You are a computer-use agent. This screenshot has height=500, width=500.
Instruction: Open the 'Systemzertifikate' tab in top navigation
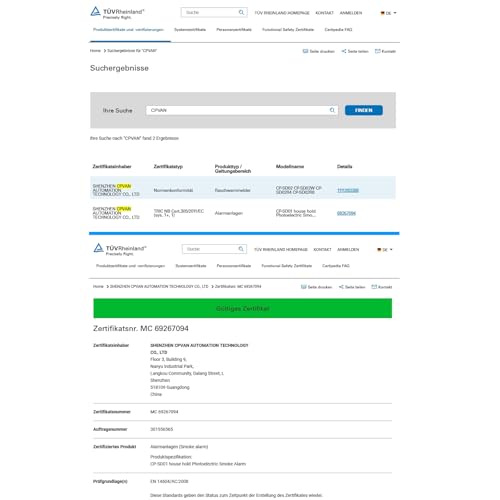click(x=190, y=30)
